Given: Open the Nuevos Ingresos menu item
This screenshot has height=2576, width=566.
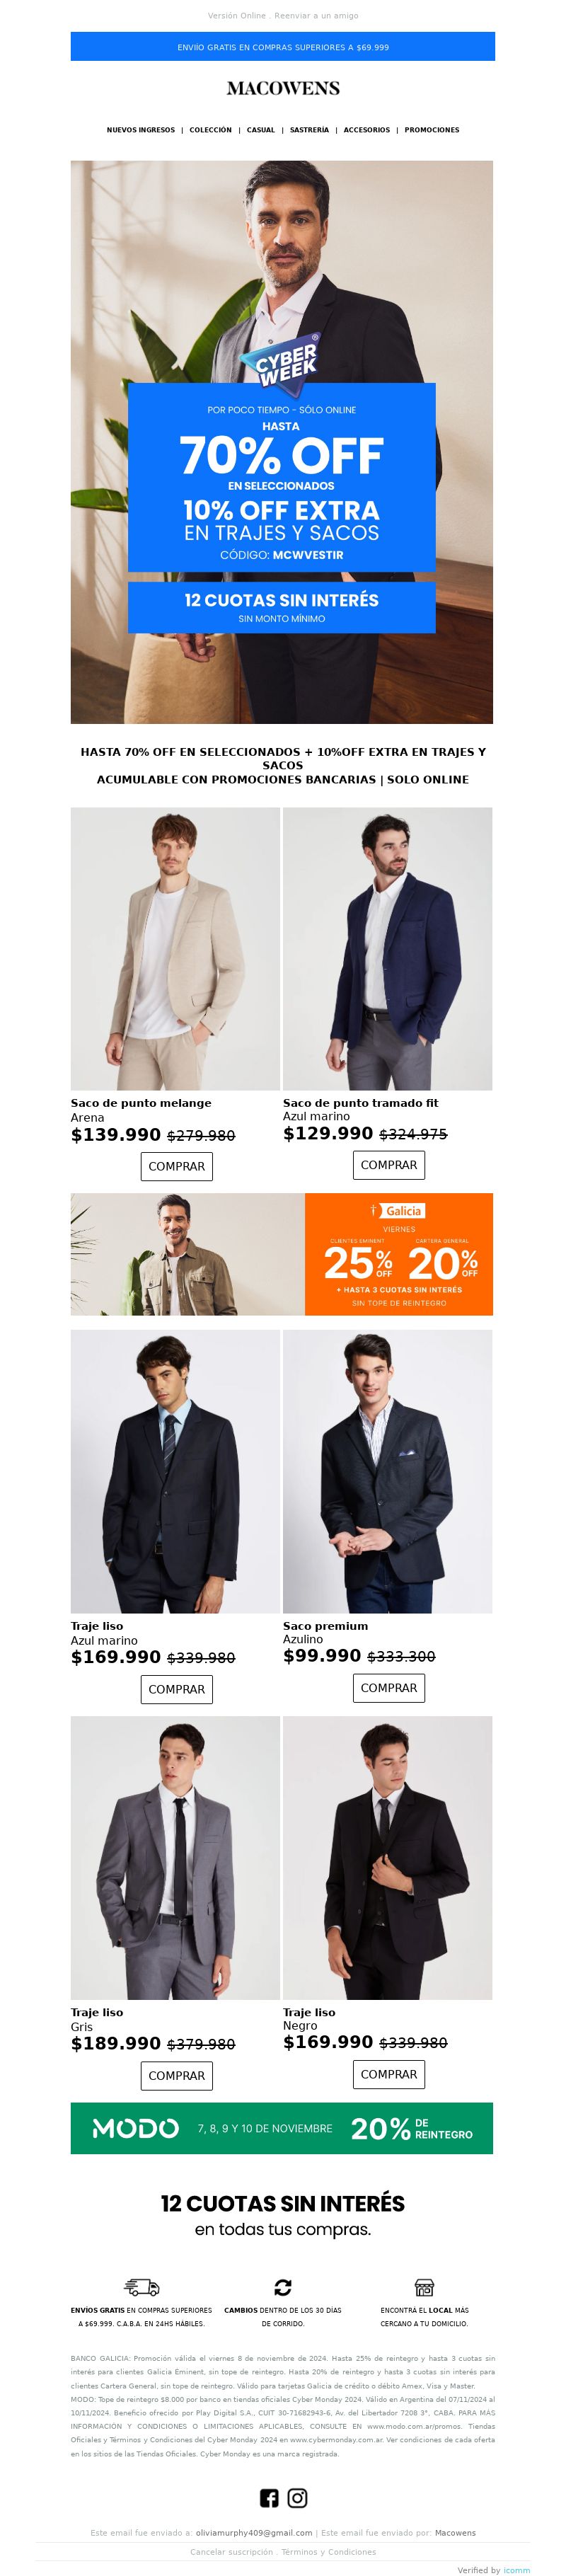Looking at the screenshot, I should (140, 130).
